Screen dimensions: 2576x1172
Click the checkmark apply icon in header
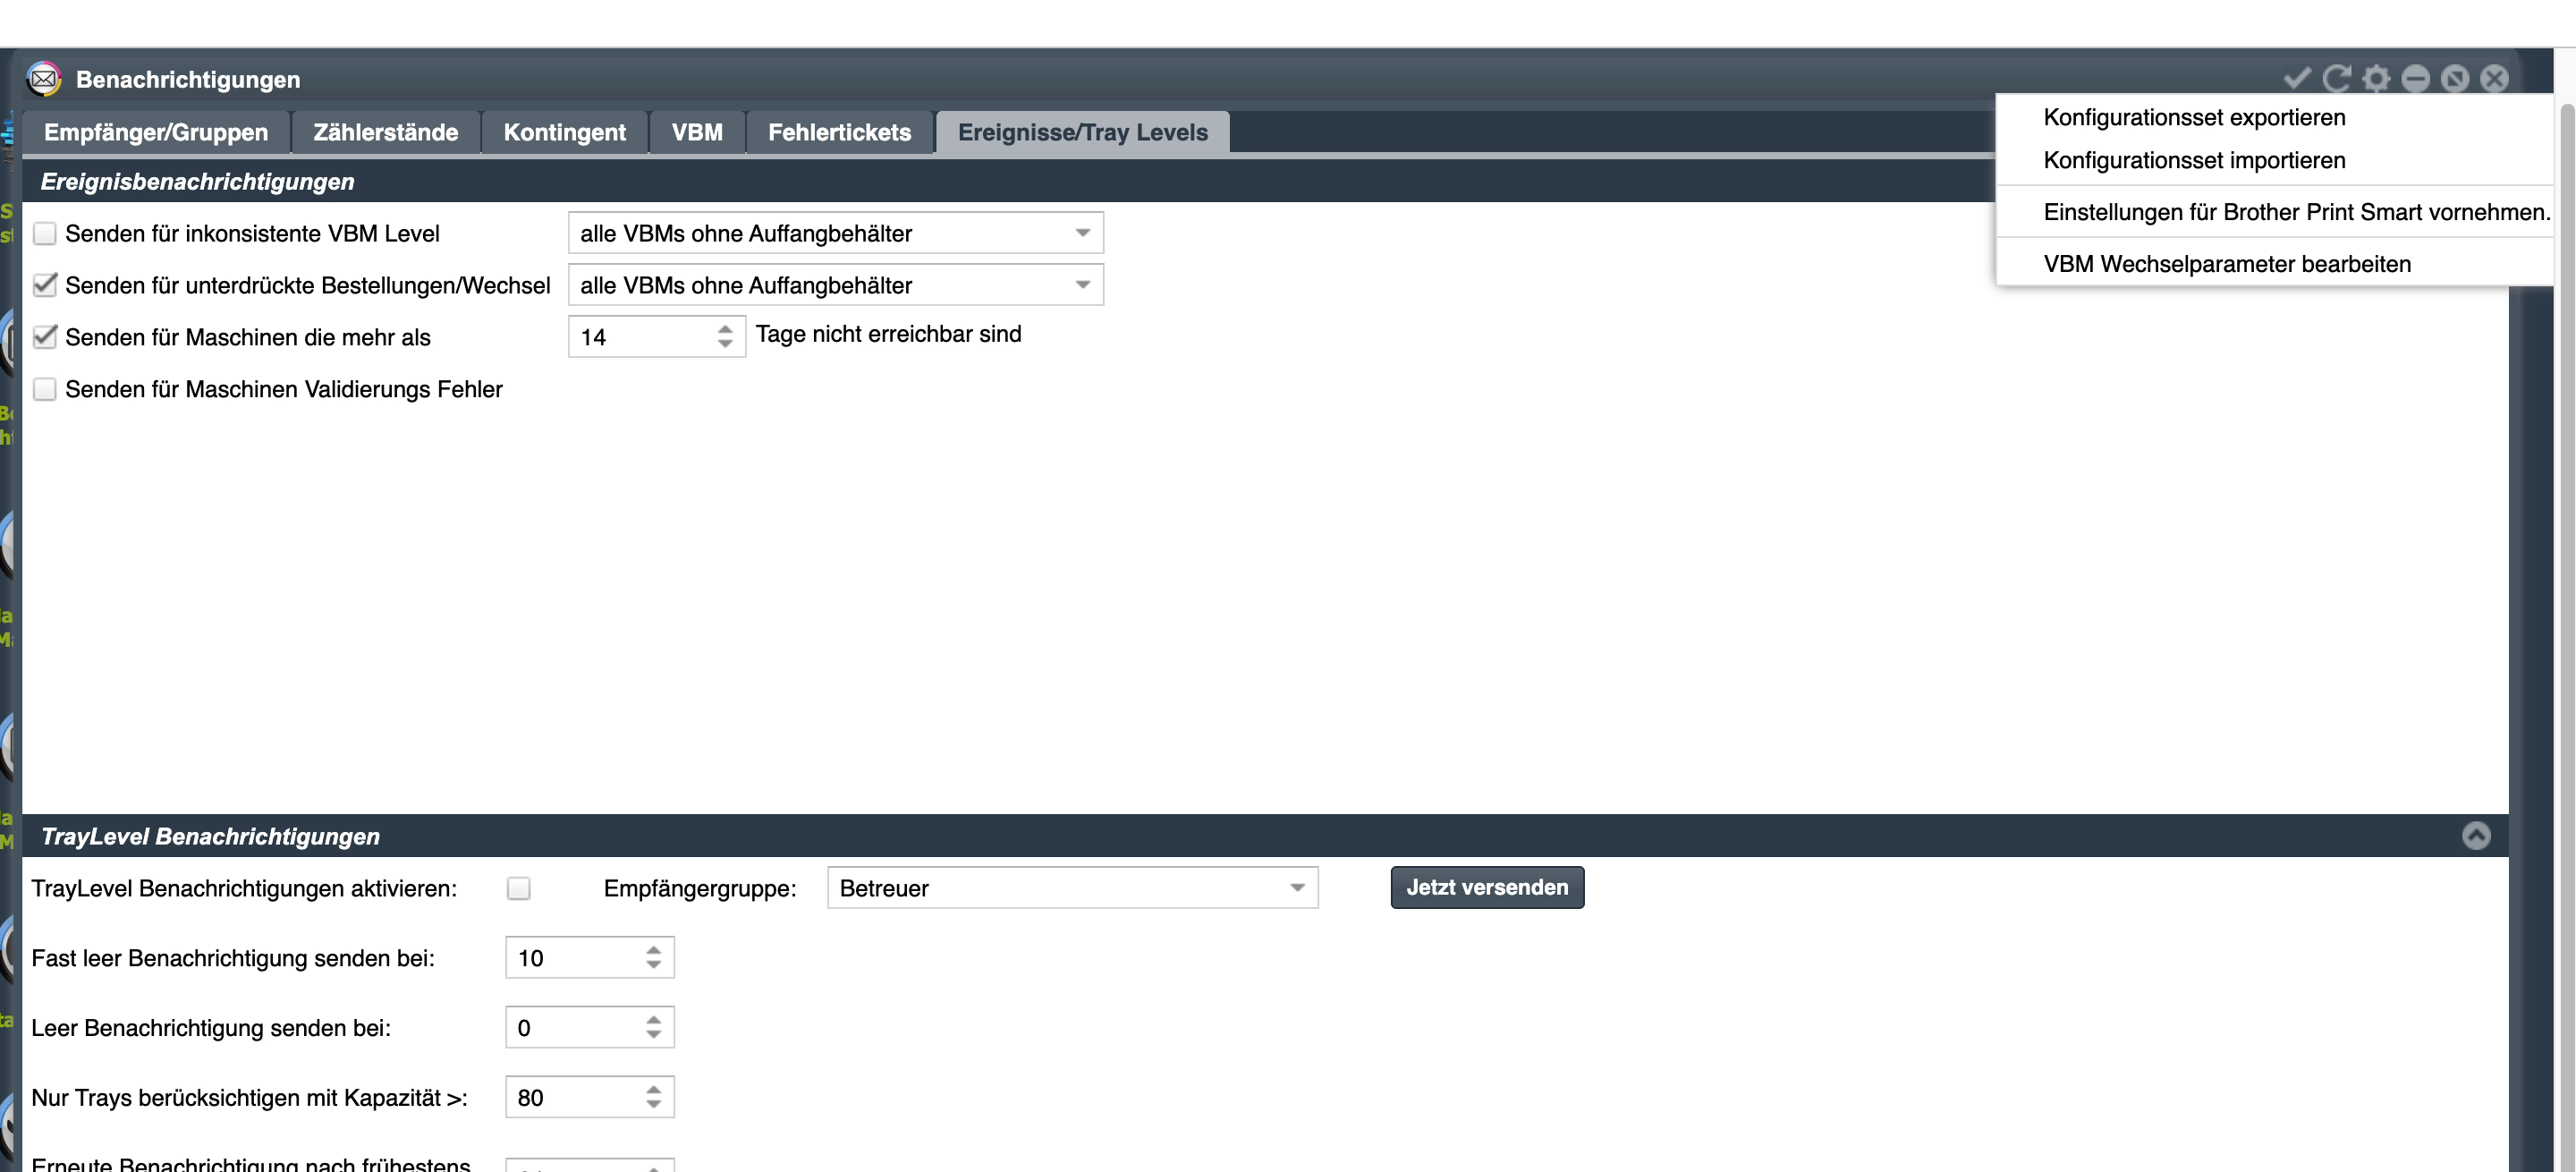pyautogui.click(x=2296, y=78)
